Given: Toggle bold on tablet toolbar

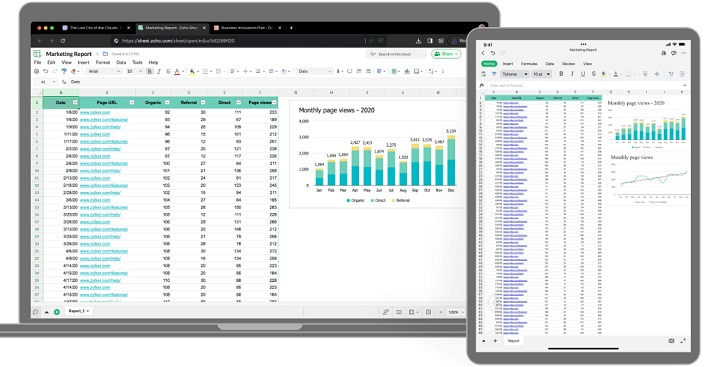Looking at the screenshot, I should click(x=561, y=74).
